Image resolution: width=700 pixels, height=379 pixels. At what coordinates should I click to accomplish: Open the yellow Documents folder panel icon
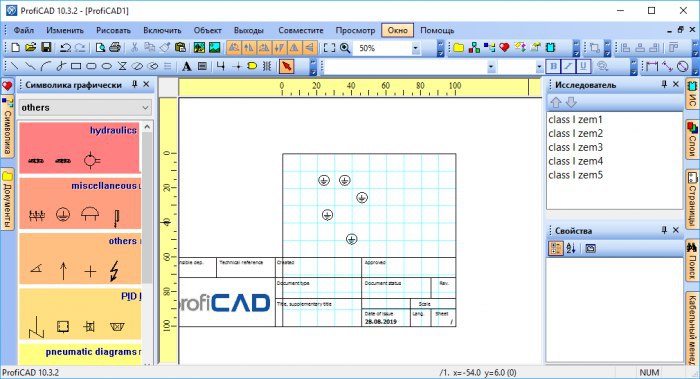tap(458, 47)
